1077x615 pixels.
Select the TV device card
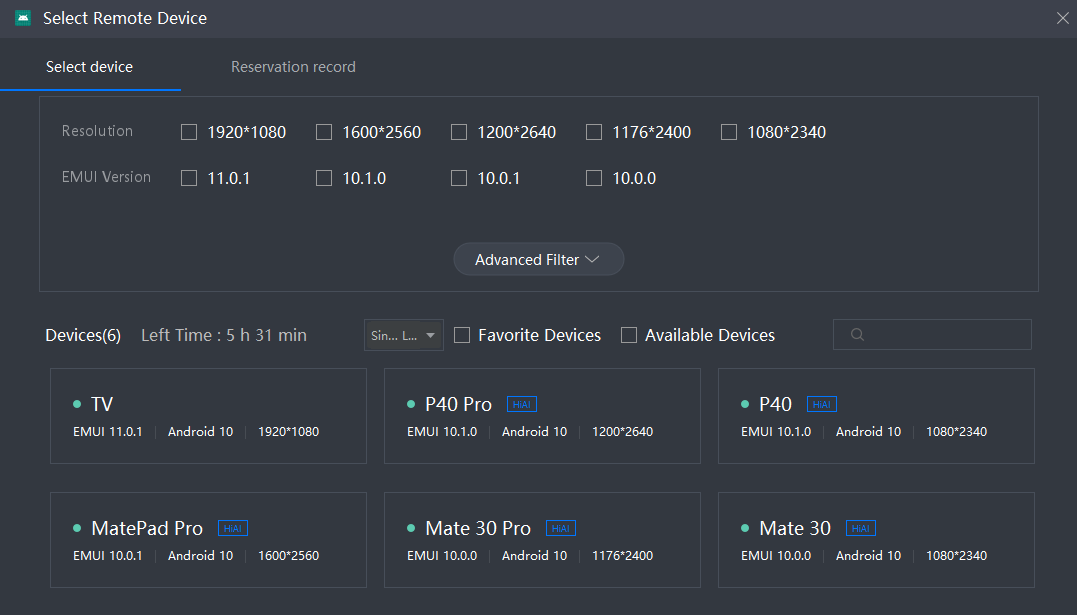[x=208, y=416]
